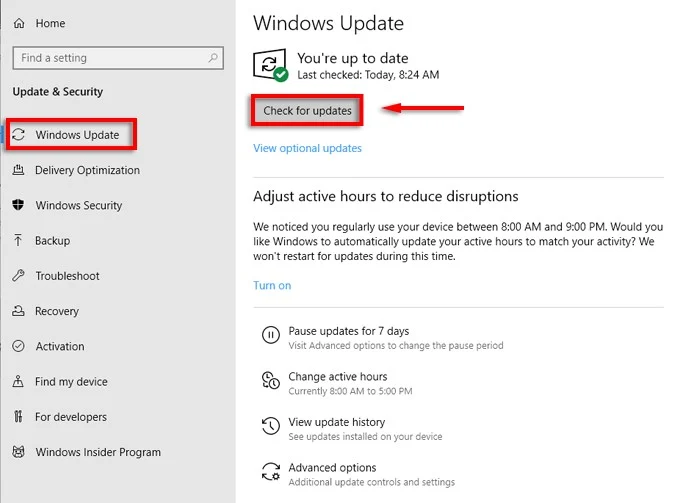680x503 pixels.
Task: Click 'You're up to date' heading
Action: (353, 58)
